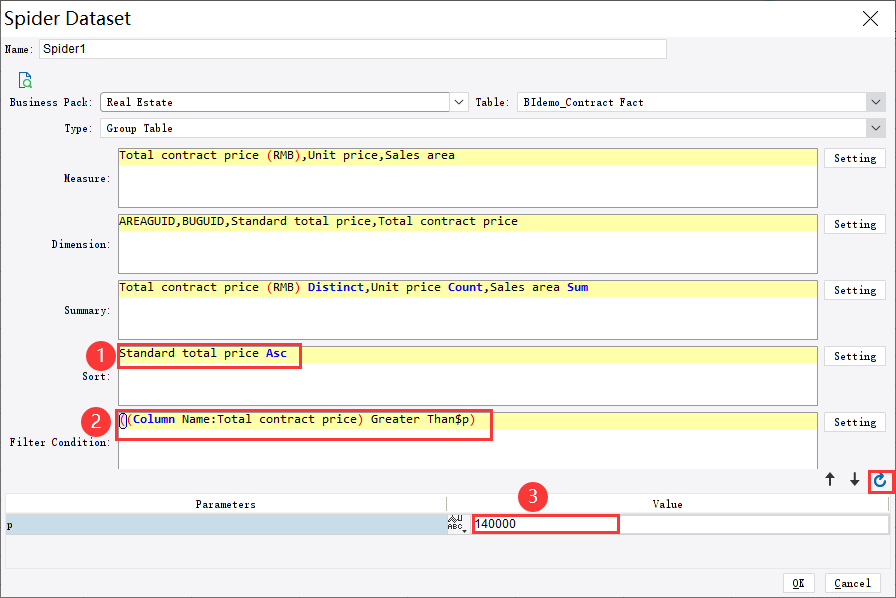Open the Type dropdown

pos(876,127)
